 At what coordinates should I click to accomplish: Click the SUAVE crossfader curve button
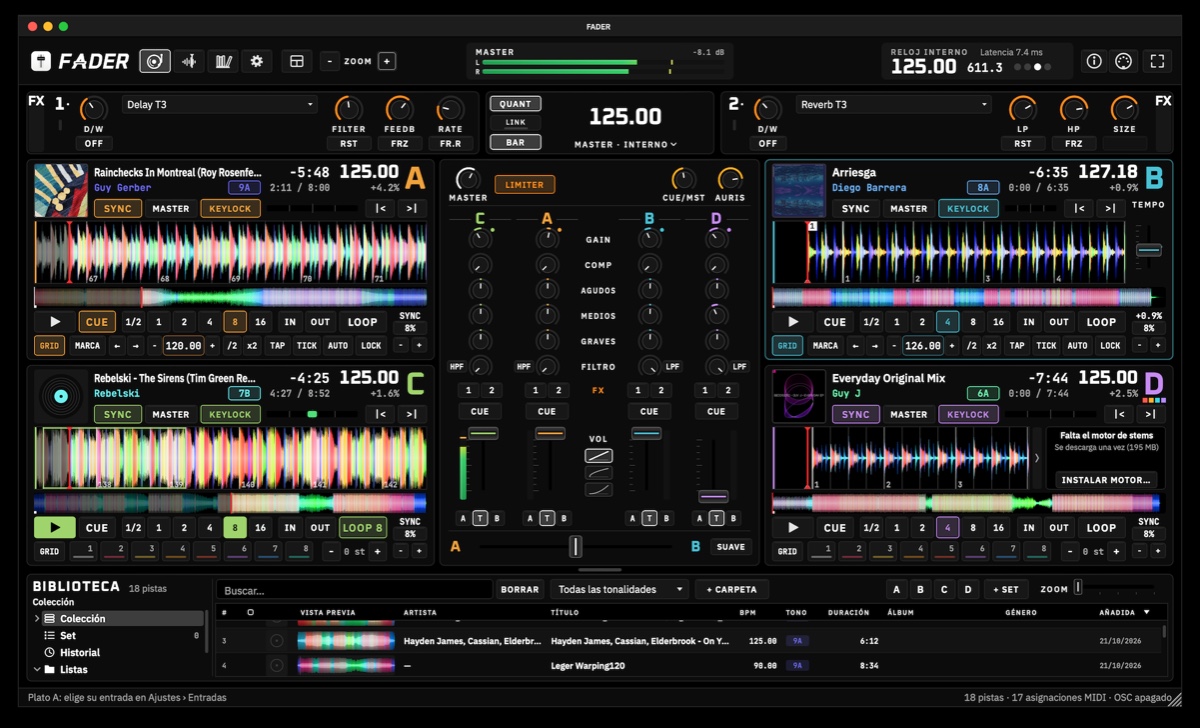click(x=731, y=547)
